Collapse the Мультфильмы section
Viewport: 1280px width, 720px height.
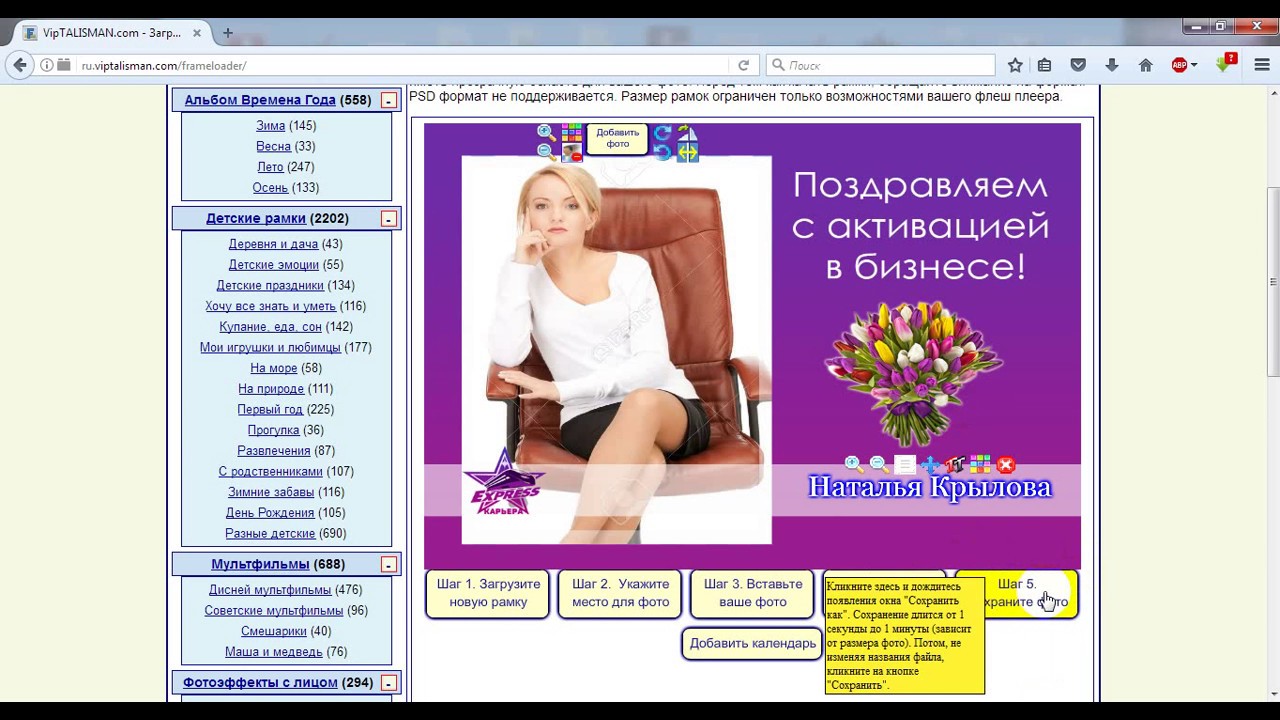pos(388,565)
